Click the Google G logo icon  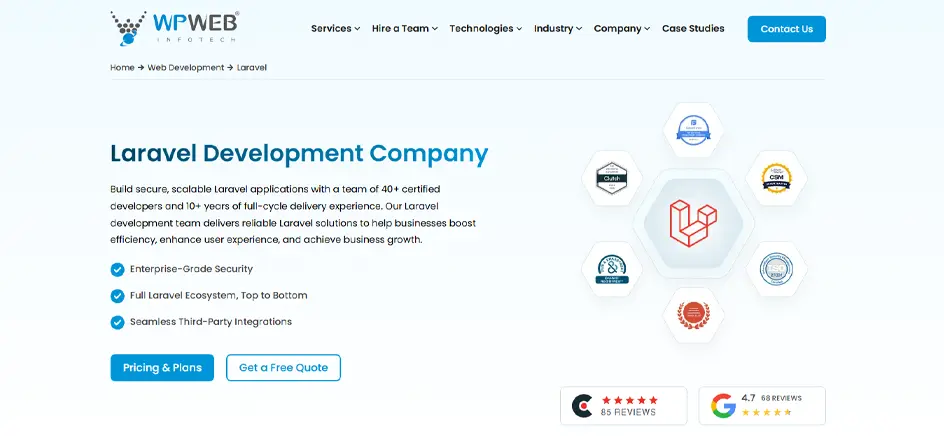[x=723, y=406]
